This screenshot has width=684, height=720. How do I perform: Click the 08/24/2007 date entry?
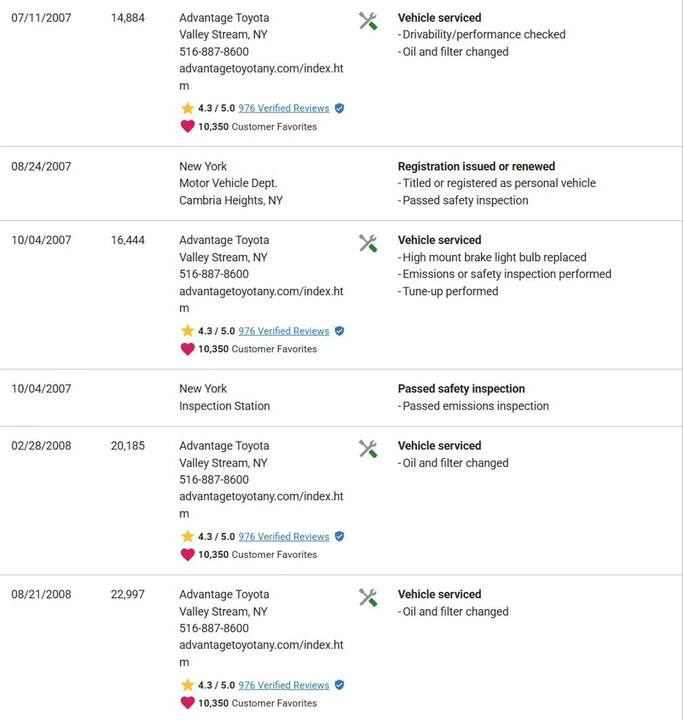tap(41, 166)
